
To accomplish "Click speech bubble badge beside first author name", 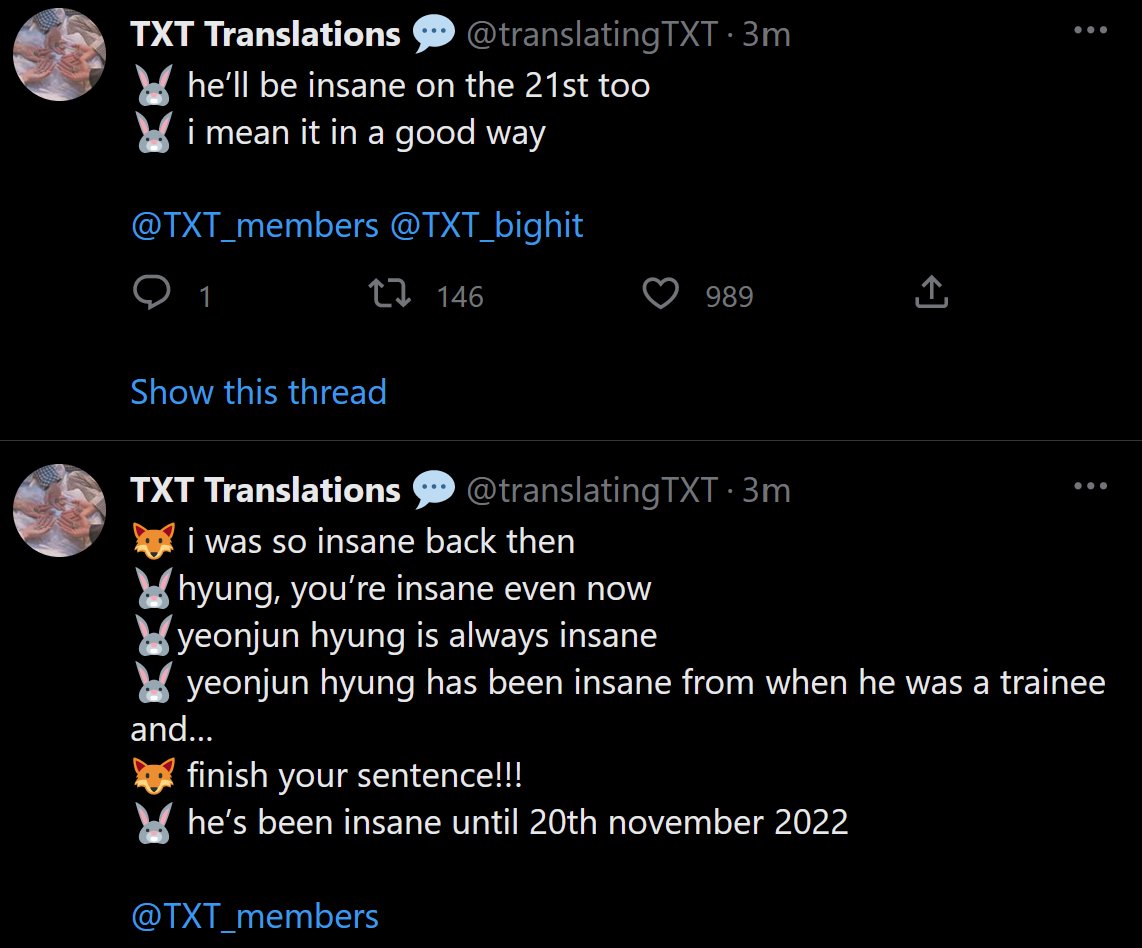I will click(433, 34).
